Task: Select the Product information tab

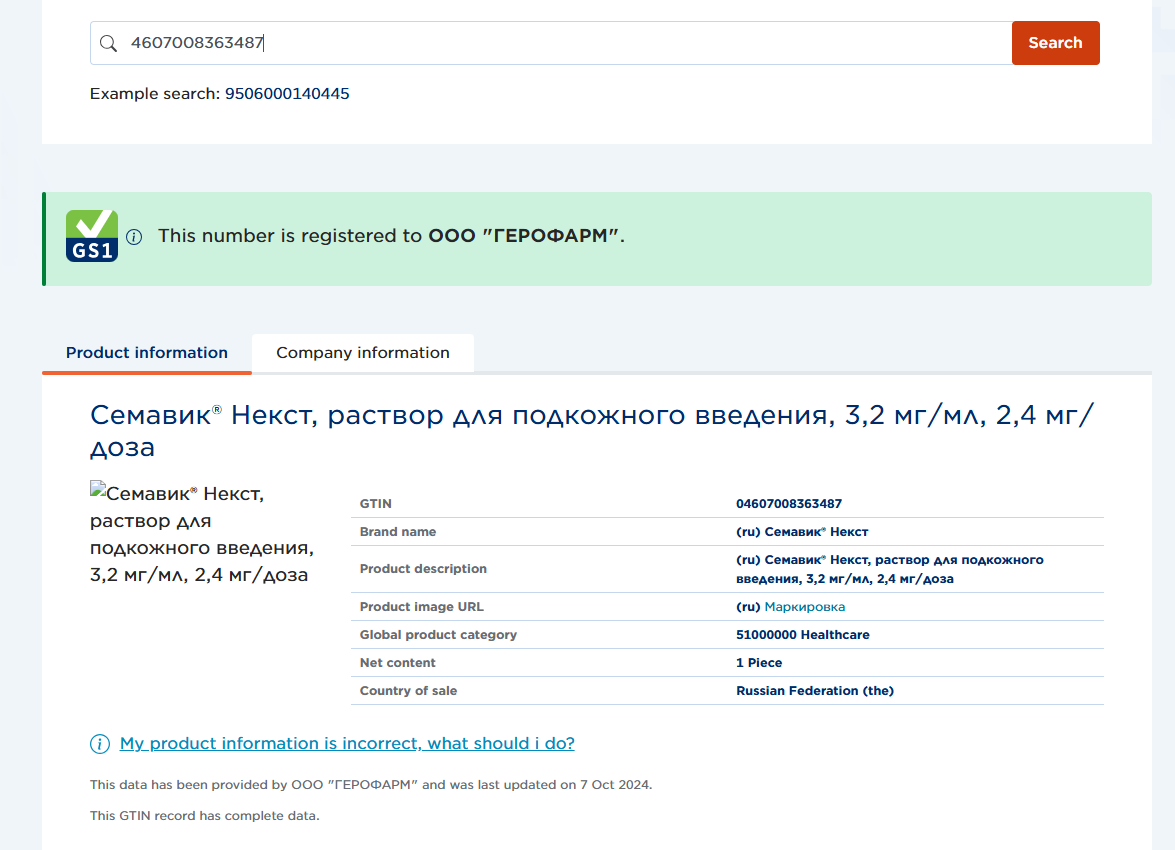Action: click(147, 353)
